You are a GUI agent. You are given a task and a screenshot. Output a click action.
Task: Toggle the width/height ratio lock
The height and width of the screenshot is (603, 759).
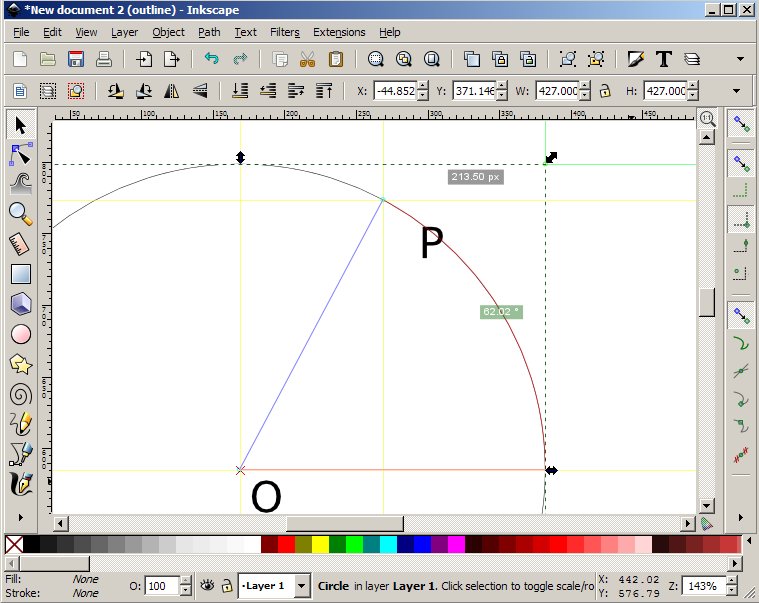pos(604,91)
